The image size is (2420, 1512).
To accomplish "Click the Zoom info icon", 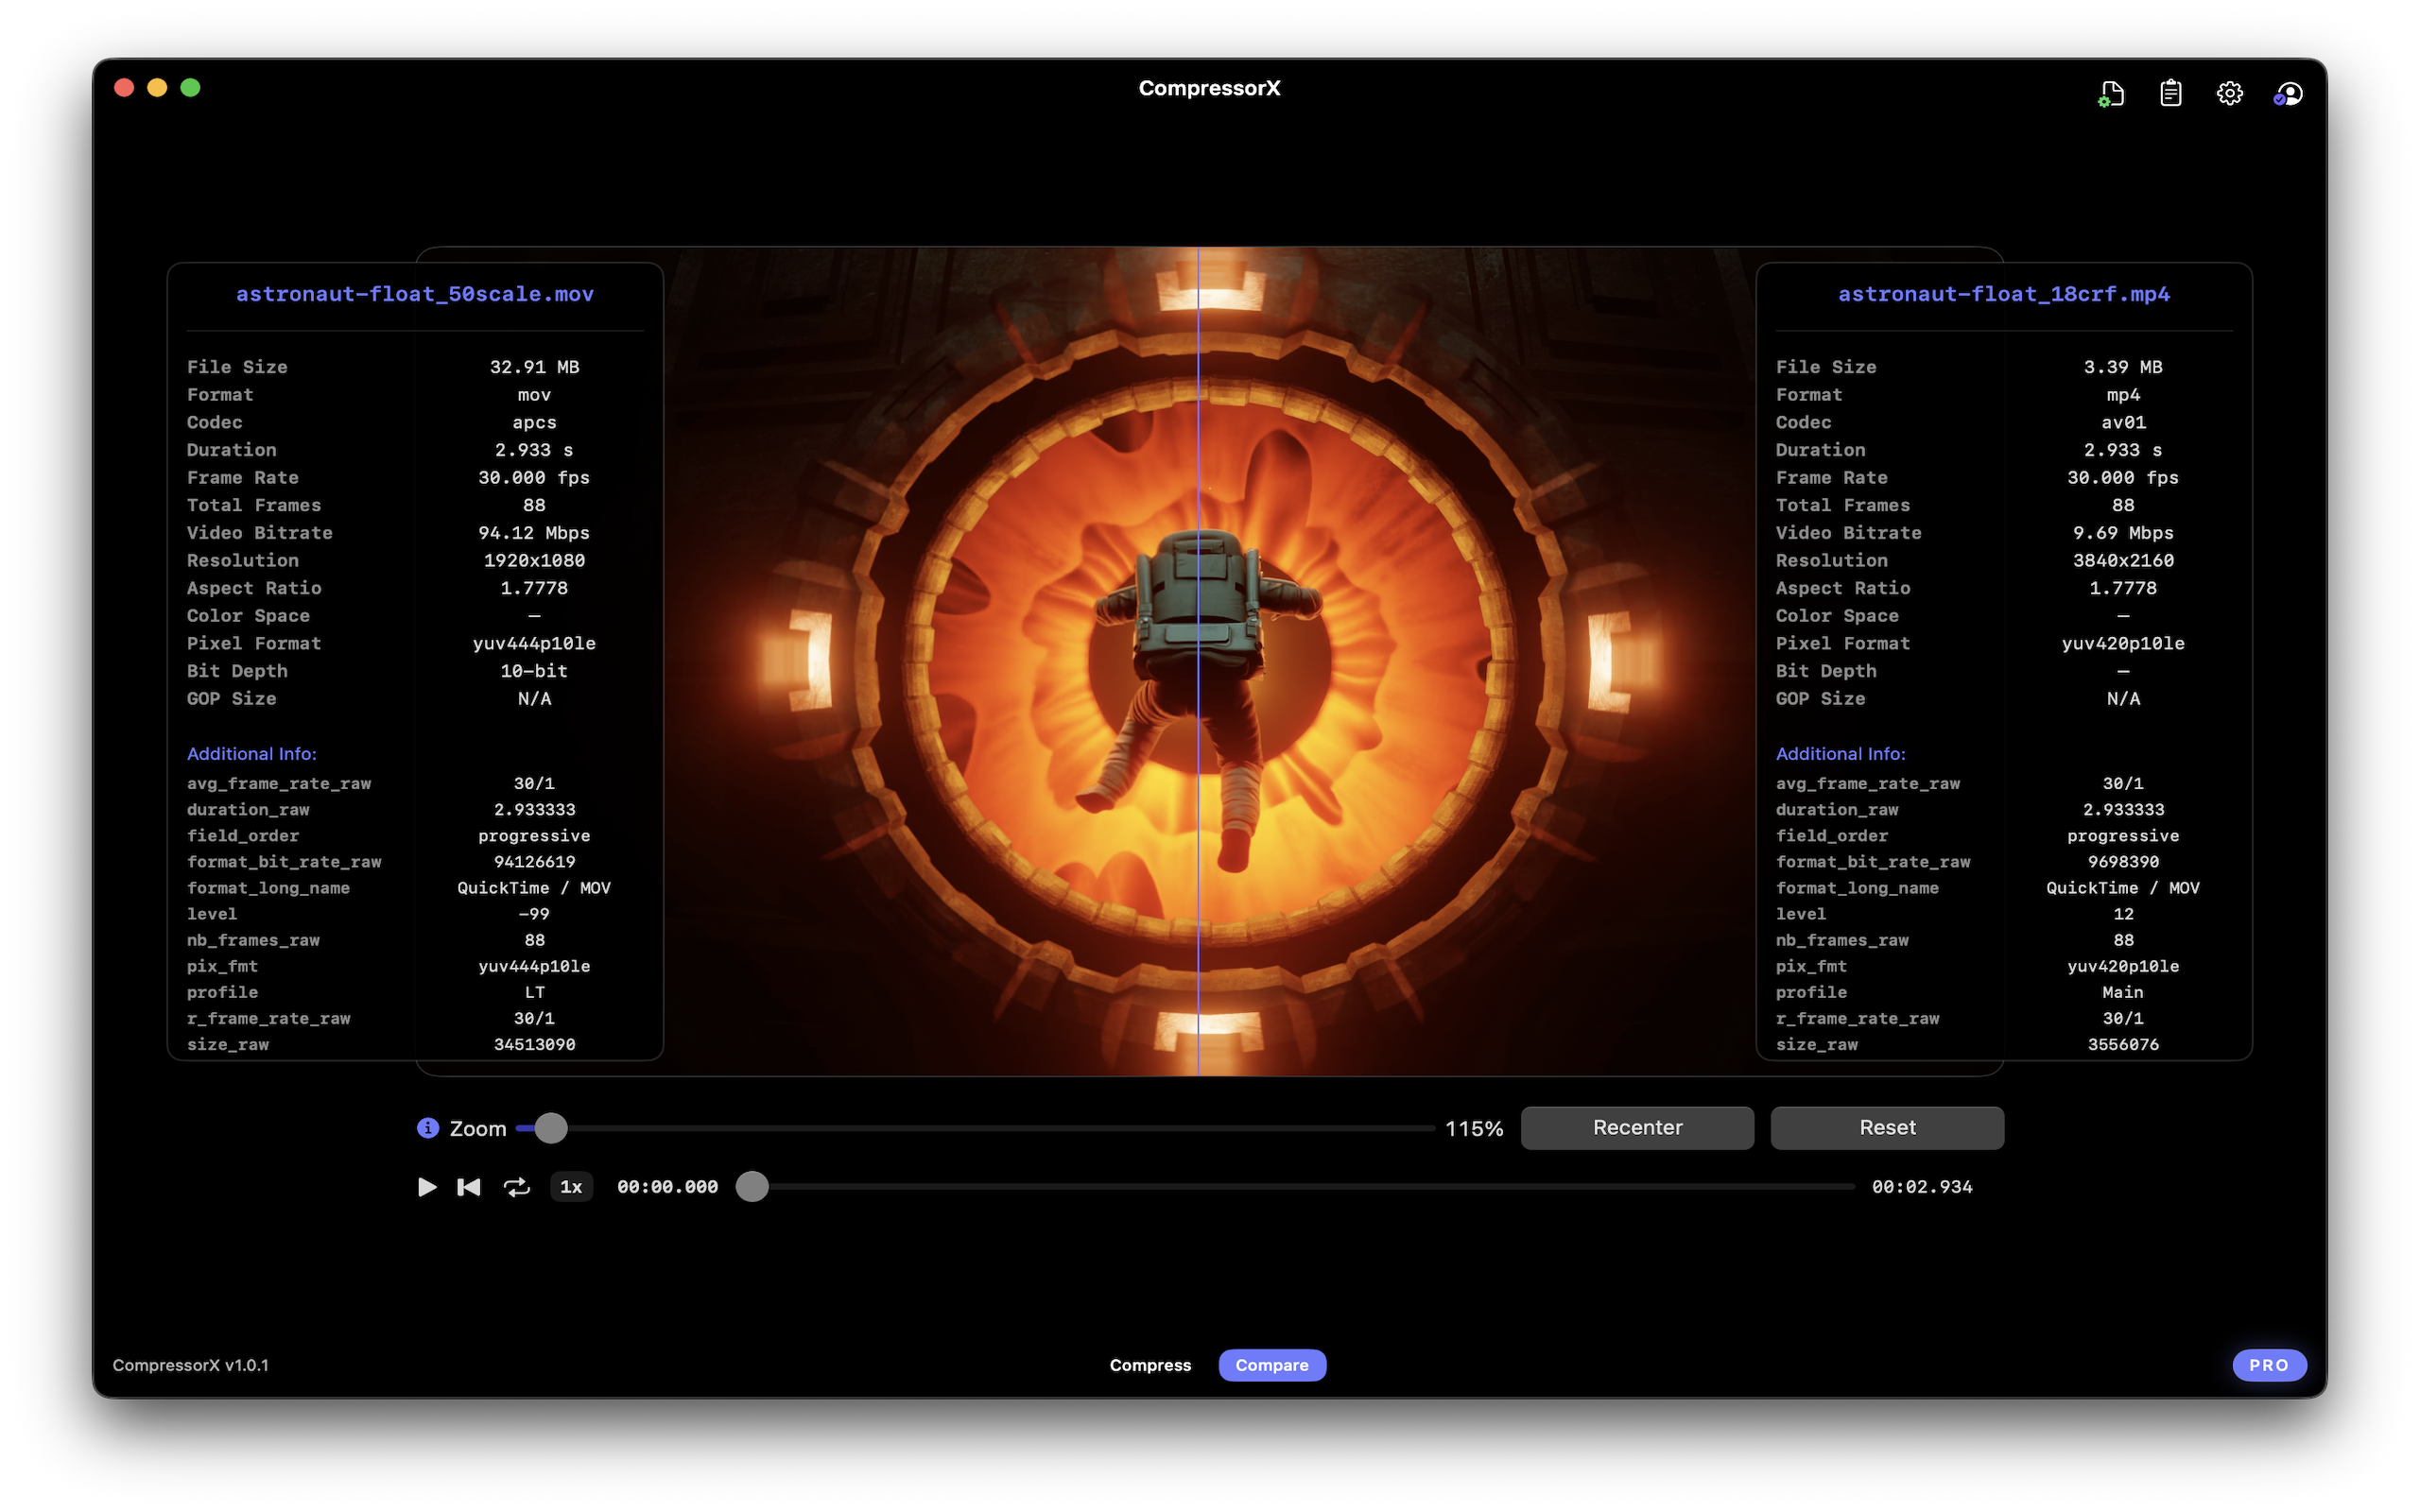I will pyautogui.click(x=427, y=1127).
